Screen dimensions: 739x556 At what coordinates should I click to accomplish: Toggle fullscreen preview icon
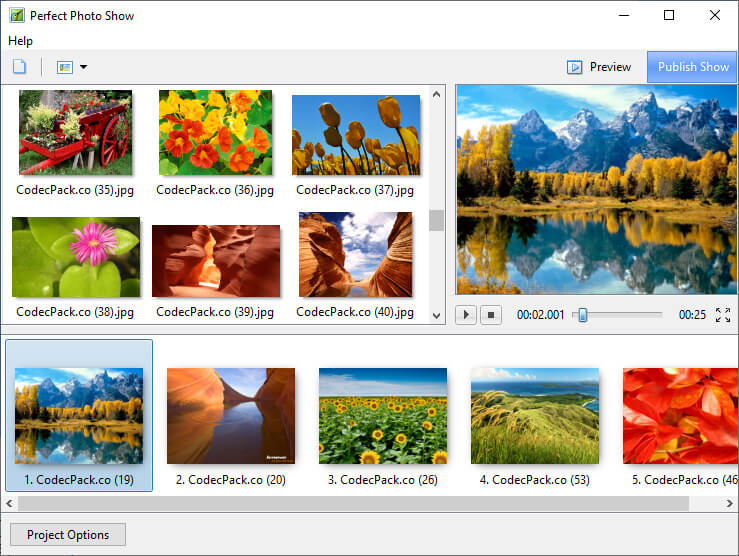pos(723,315)
